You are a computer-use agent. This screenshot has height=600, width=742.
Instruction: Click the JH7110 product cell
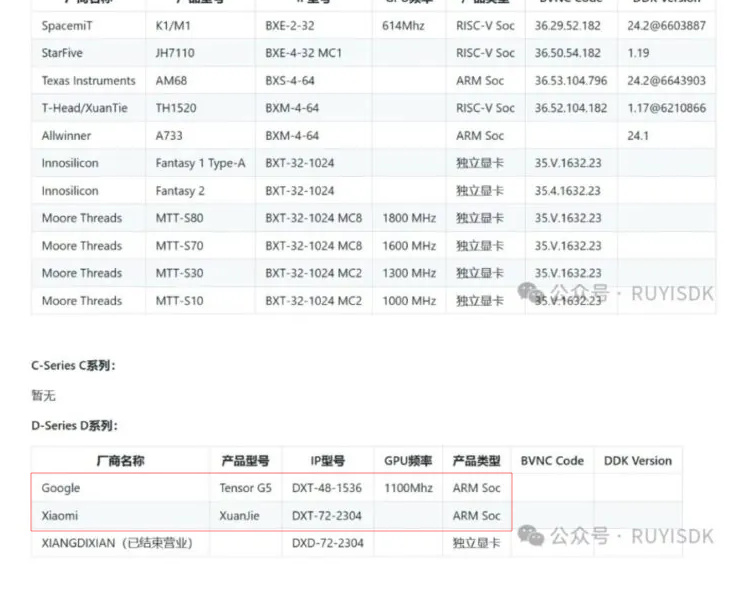[x=175, y=53]
